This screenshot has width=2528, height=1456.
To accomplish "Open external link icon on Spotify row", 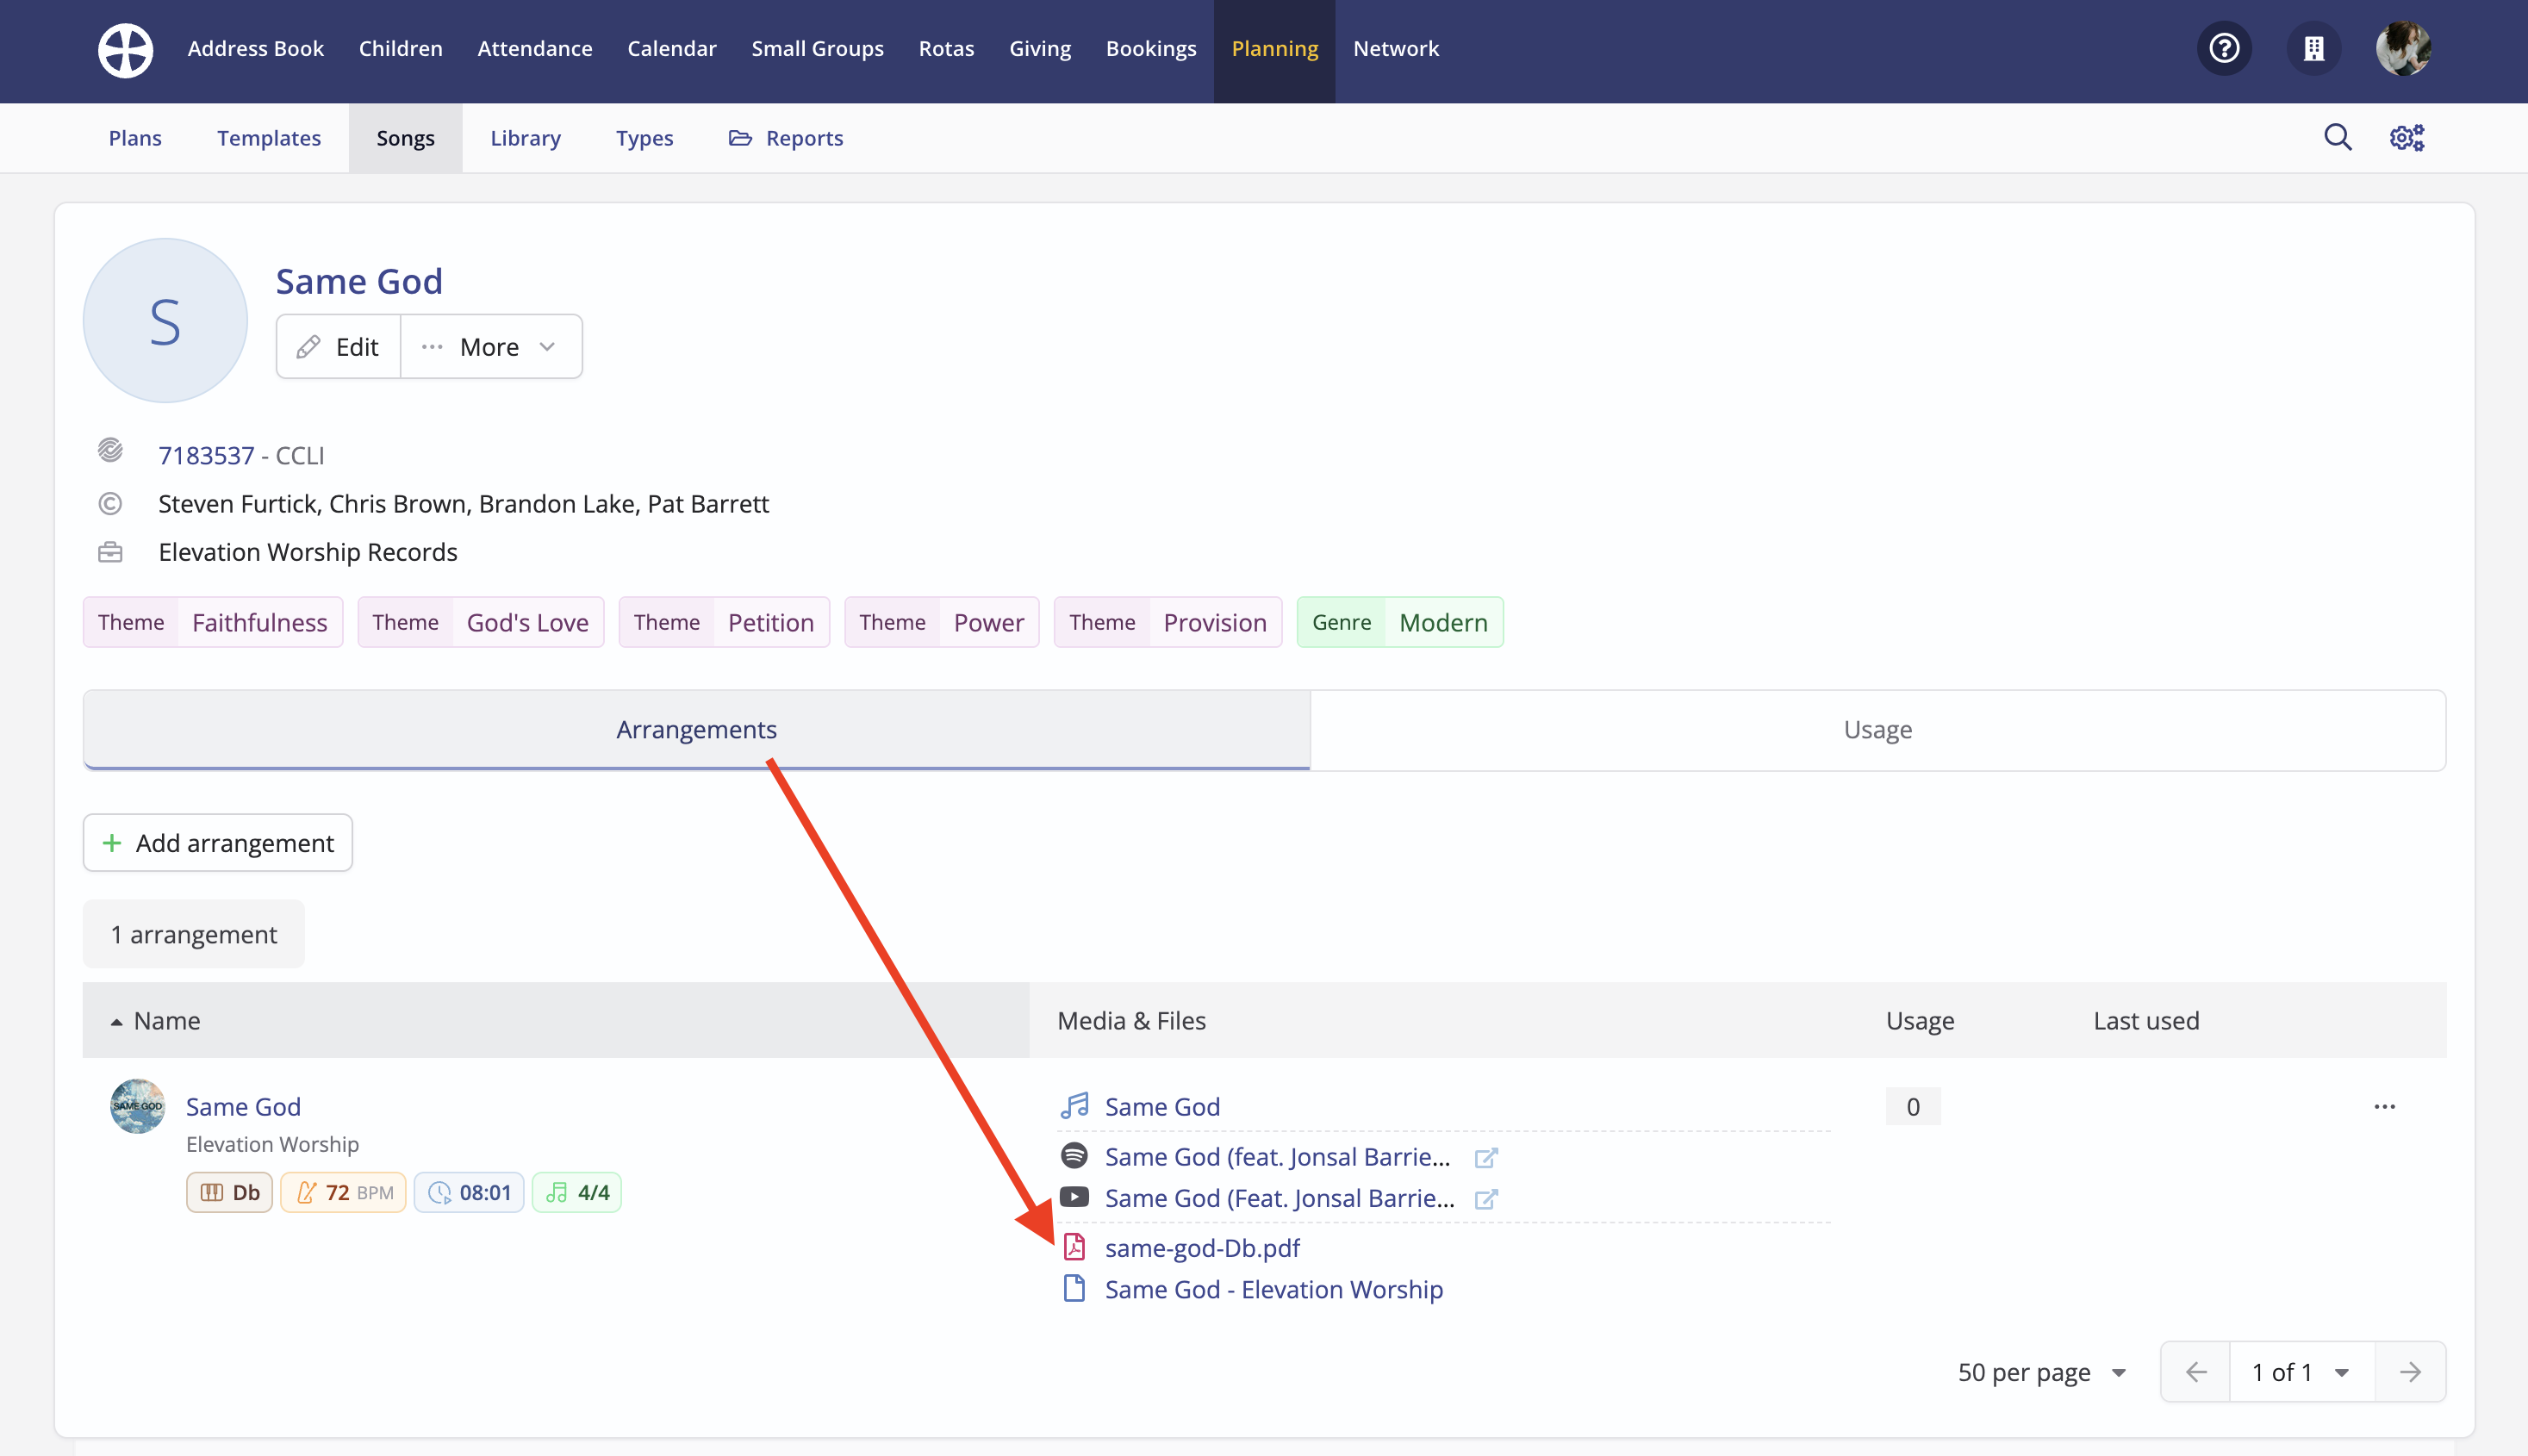I will tap(1486, 1157).
